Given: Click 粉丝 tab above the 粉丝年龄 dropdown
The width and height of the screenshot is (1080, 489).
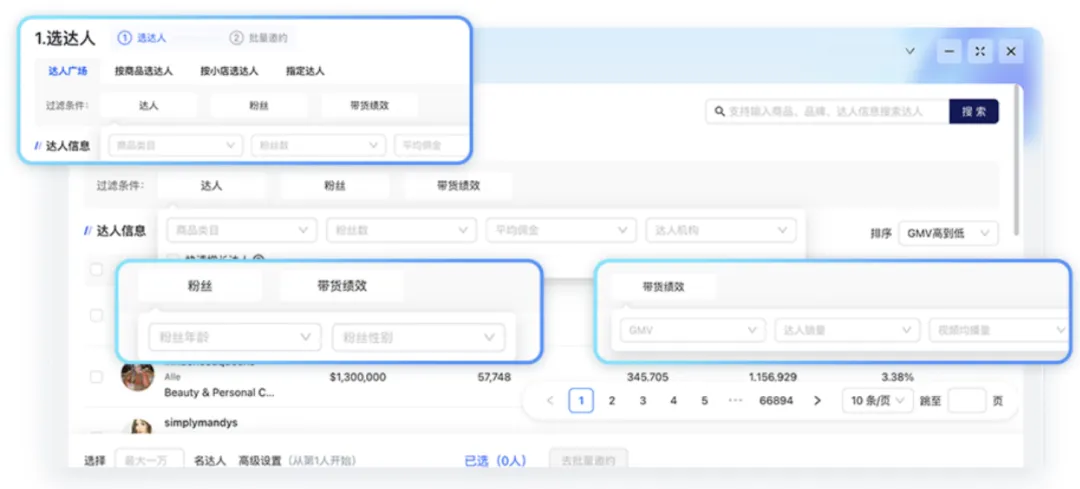Looking at the screenshot, I should pos(200,286).
